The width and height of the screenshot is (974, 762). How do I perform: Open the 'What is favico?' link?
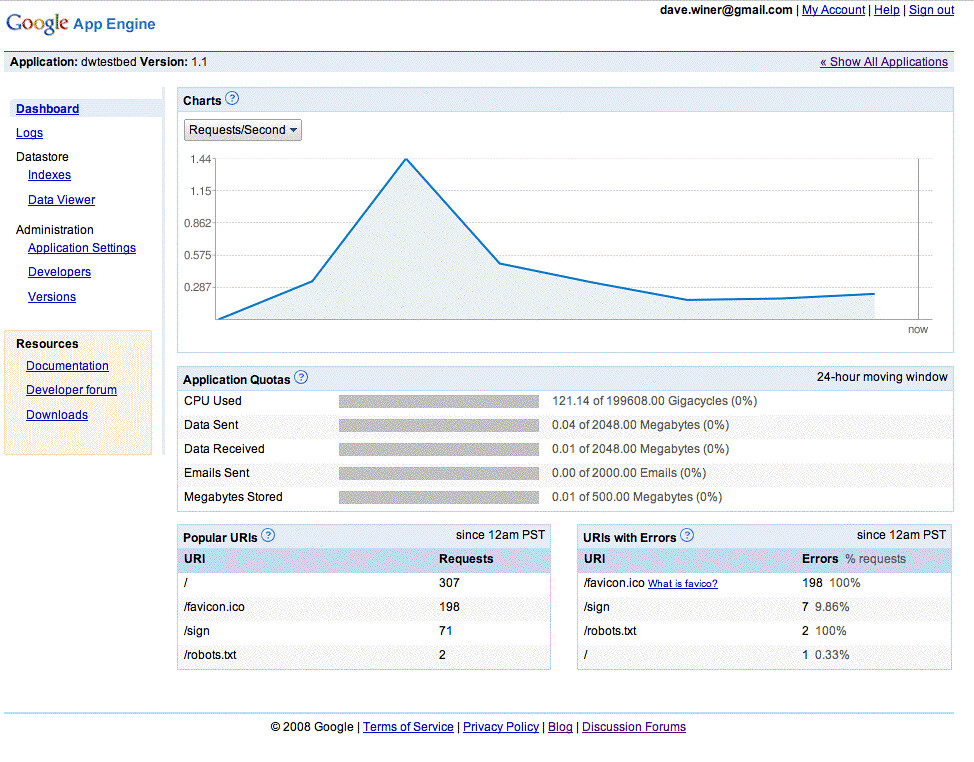(683, 584)
